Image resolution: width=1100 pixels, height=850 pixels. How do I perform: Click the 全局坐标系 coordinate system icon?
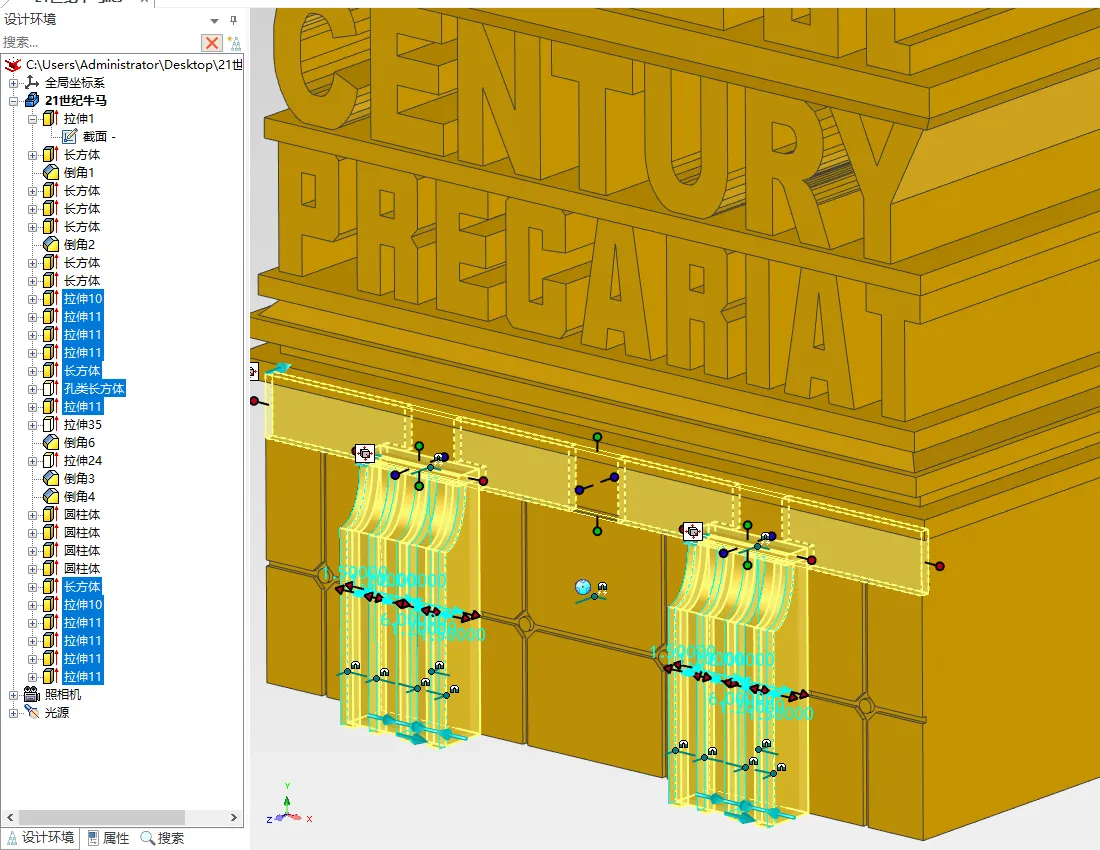[32, 83]
